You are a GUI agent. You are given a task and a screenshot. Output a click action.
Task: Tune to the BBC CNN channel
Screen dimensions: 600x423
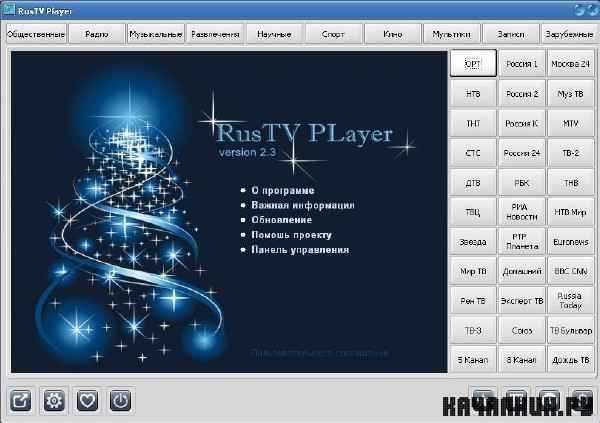[571, 271]
